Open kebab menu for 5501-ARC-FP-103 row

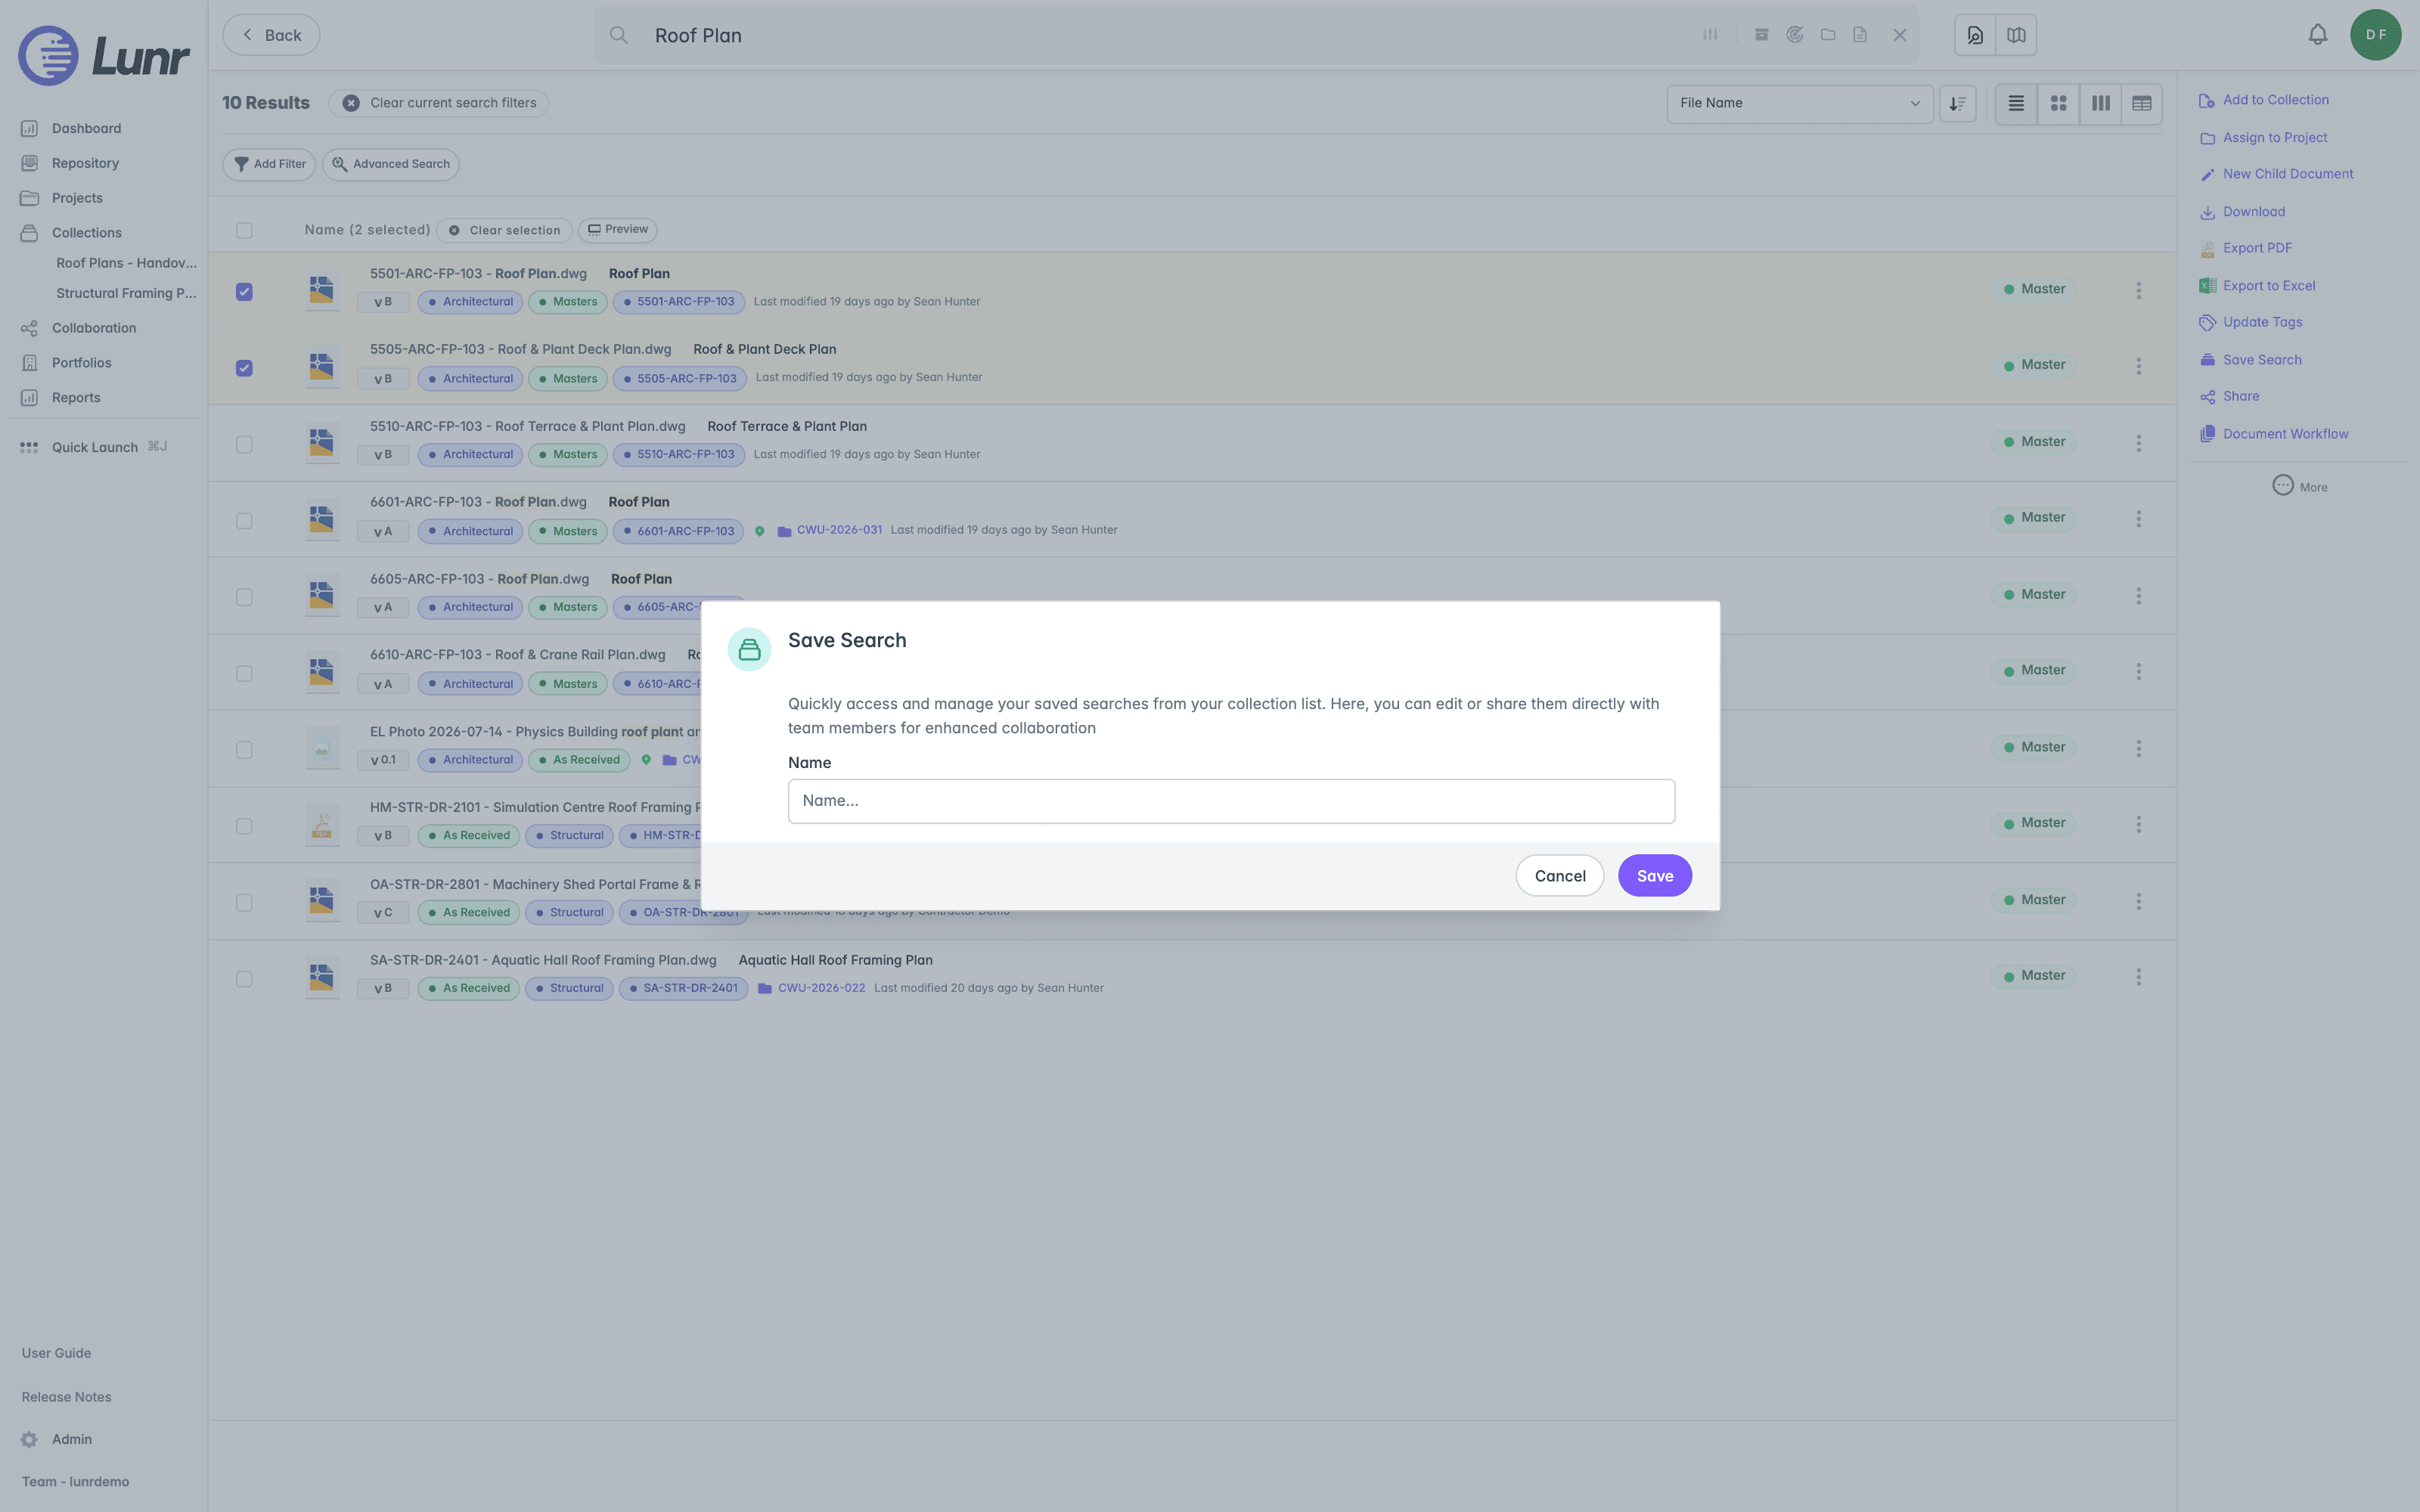(2139, 290)
